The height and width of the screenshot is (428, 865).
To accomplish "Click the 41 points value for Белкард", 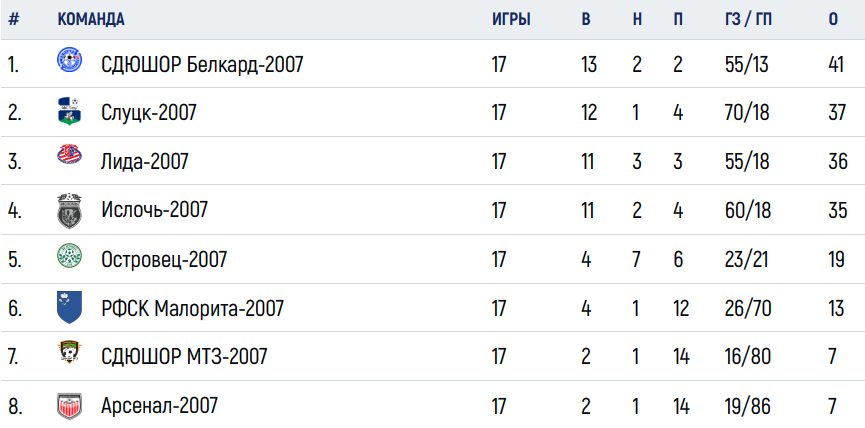I will coord(836,65).
